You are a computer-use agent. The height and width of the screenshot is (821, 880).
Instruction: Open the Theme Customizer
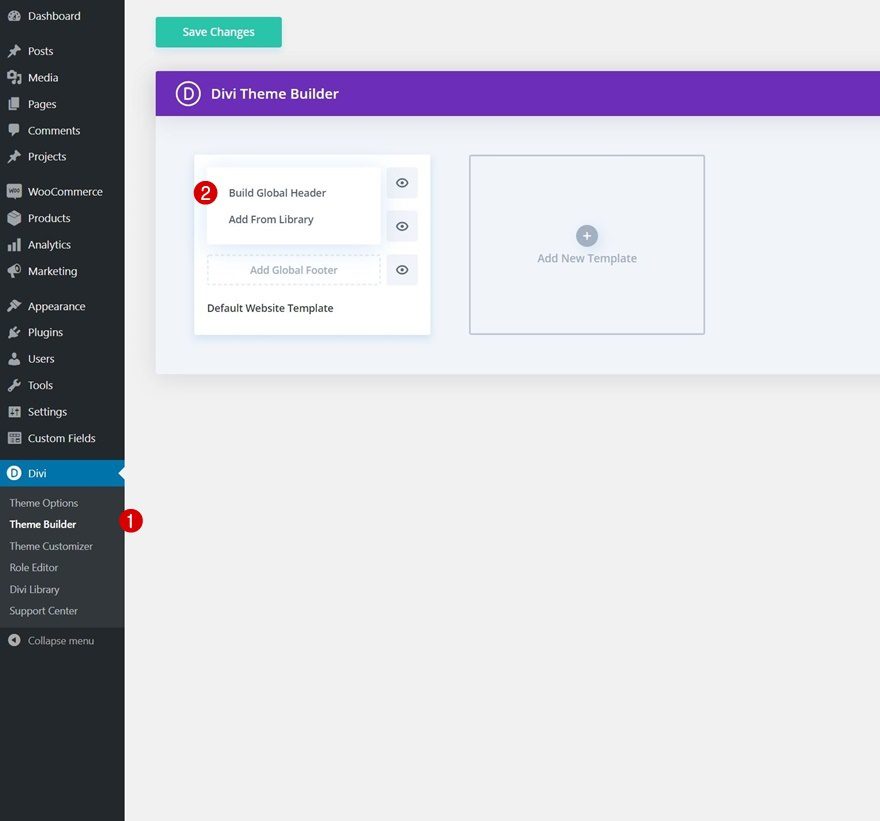click(x=50, y=546)
